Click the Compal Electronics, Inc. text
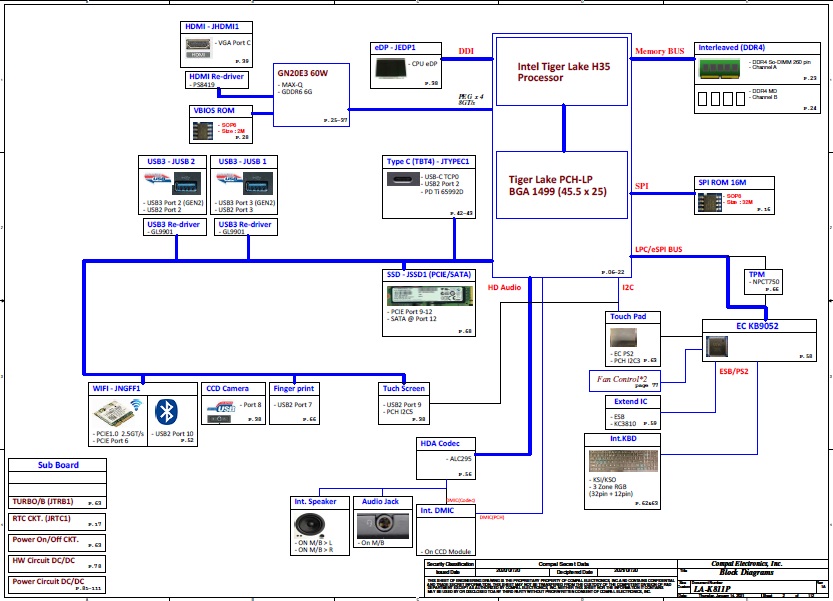This screenshot has height=601, width=833. [746, 564]
